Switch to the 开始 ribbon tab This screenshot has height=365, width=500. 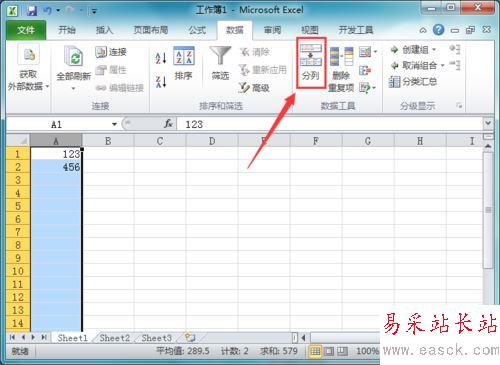pos(67,30)
